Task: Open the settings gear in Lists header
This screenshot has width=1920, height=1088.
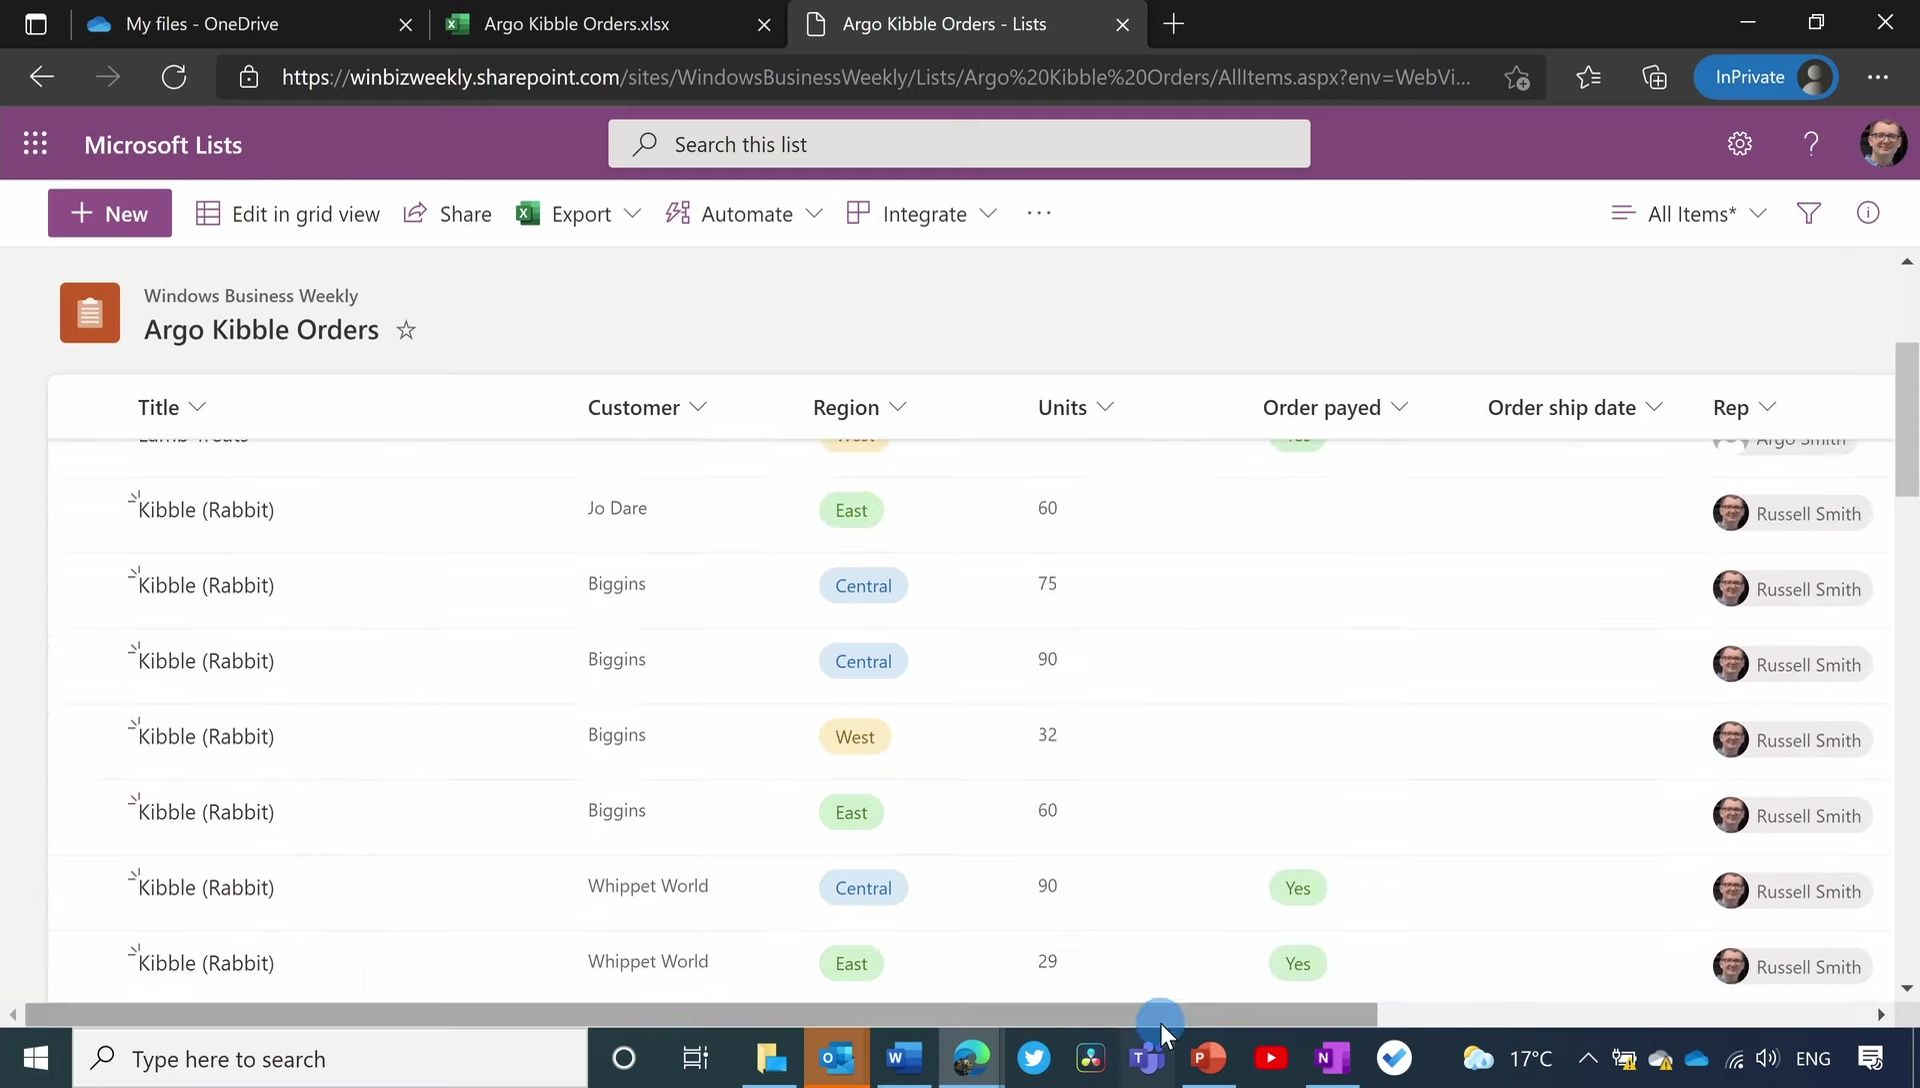Action: 1739,144
